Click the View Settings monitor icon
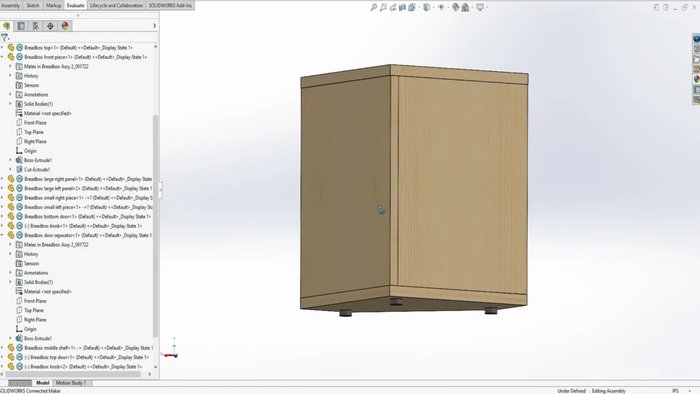700x394 pixels. coord(480,7)
